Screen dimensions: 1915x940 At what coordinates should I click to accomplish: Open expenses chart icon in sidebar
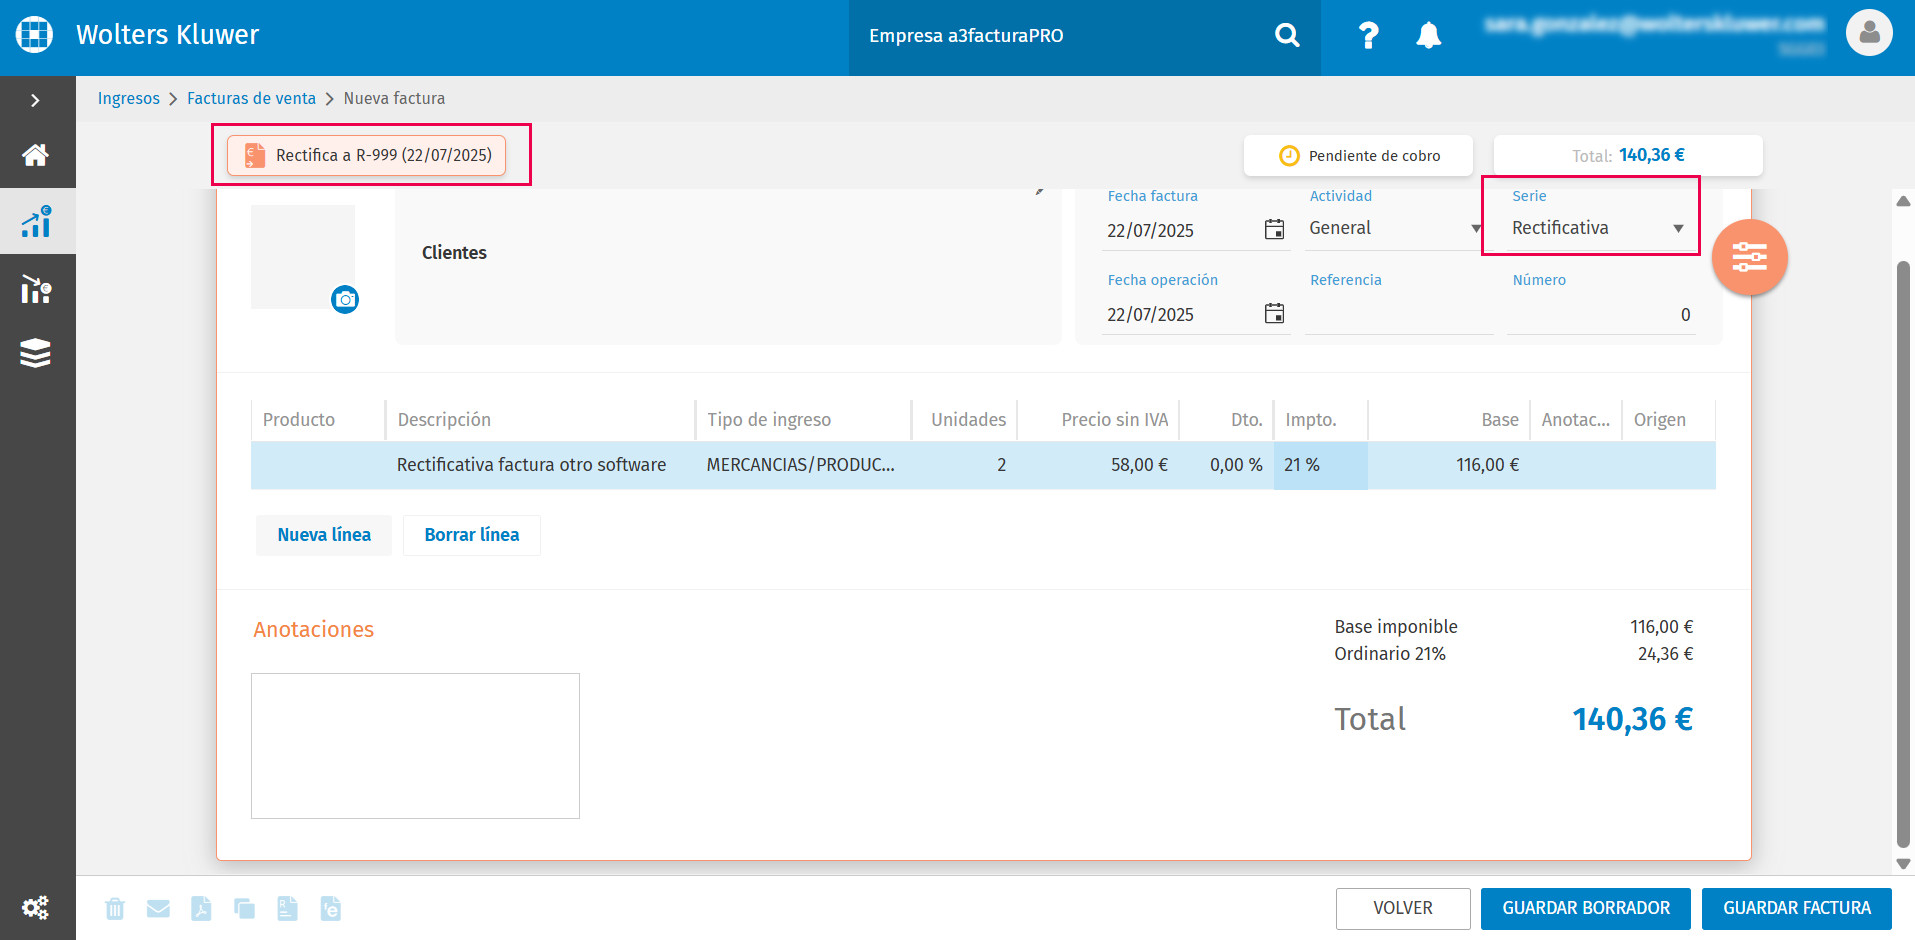36,289
